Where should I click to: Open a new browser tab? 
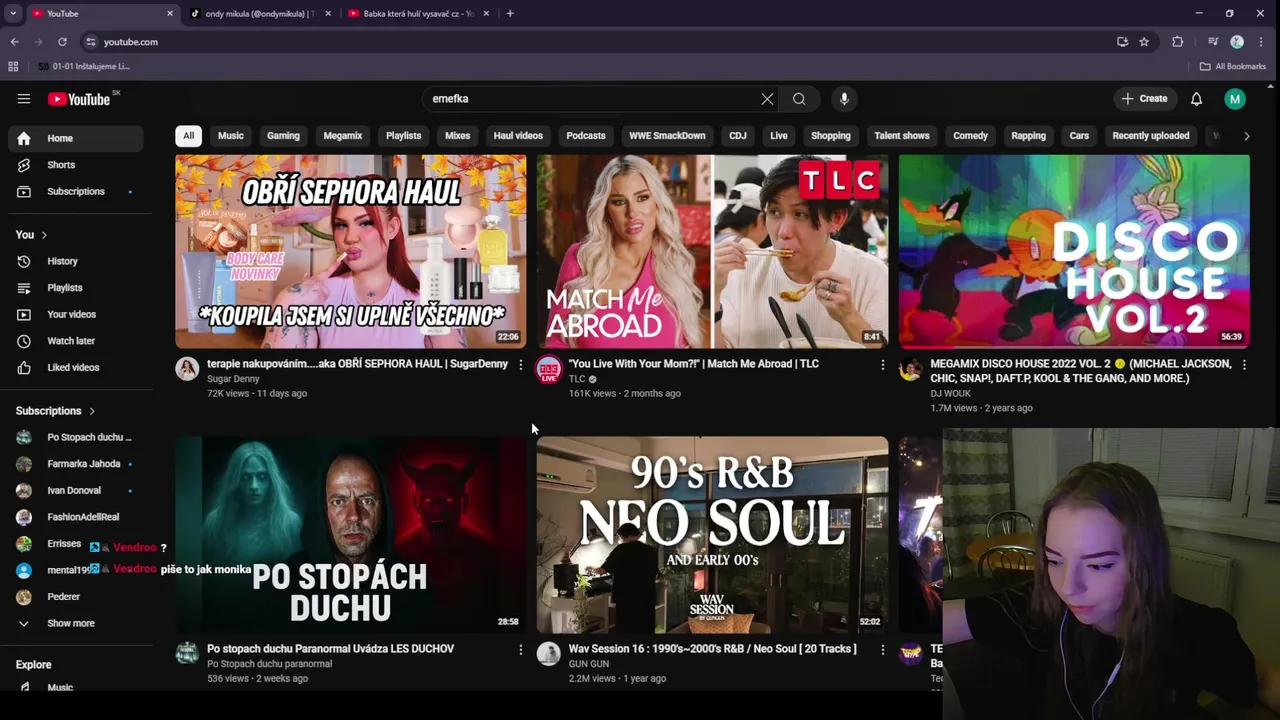[510, 14]
